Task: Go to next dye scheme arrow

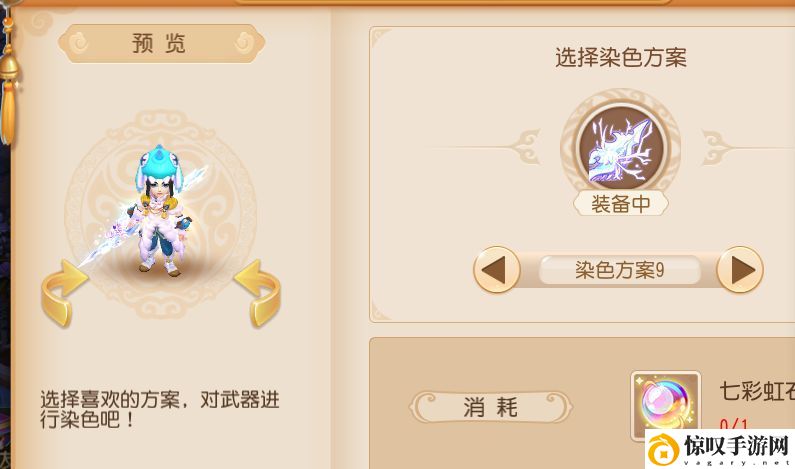Action: (740, 269)
